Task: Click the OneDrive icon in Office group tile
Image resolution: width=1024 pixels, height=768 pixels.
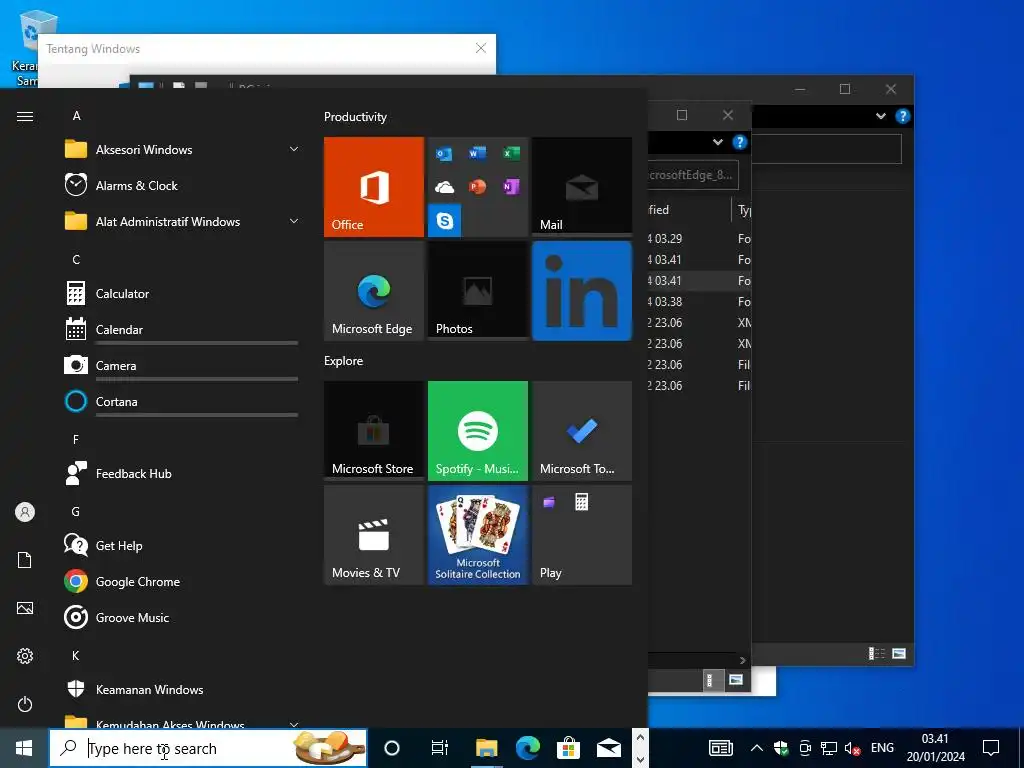Action: [x=444, y=187]
